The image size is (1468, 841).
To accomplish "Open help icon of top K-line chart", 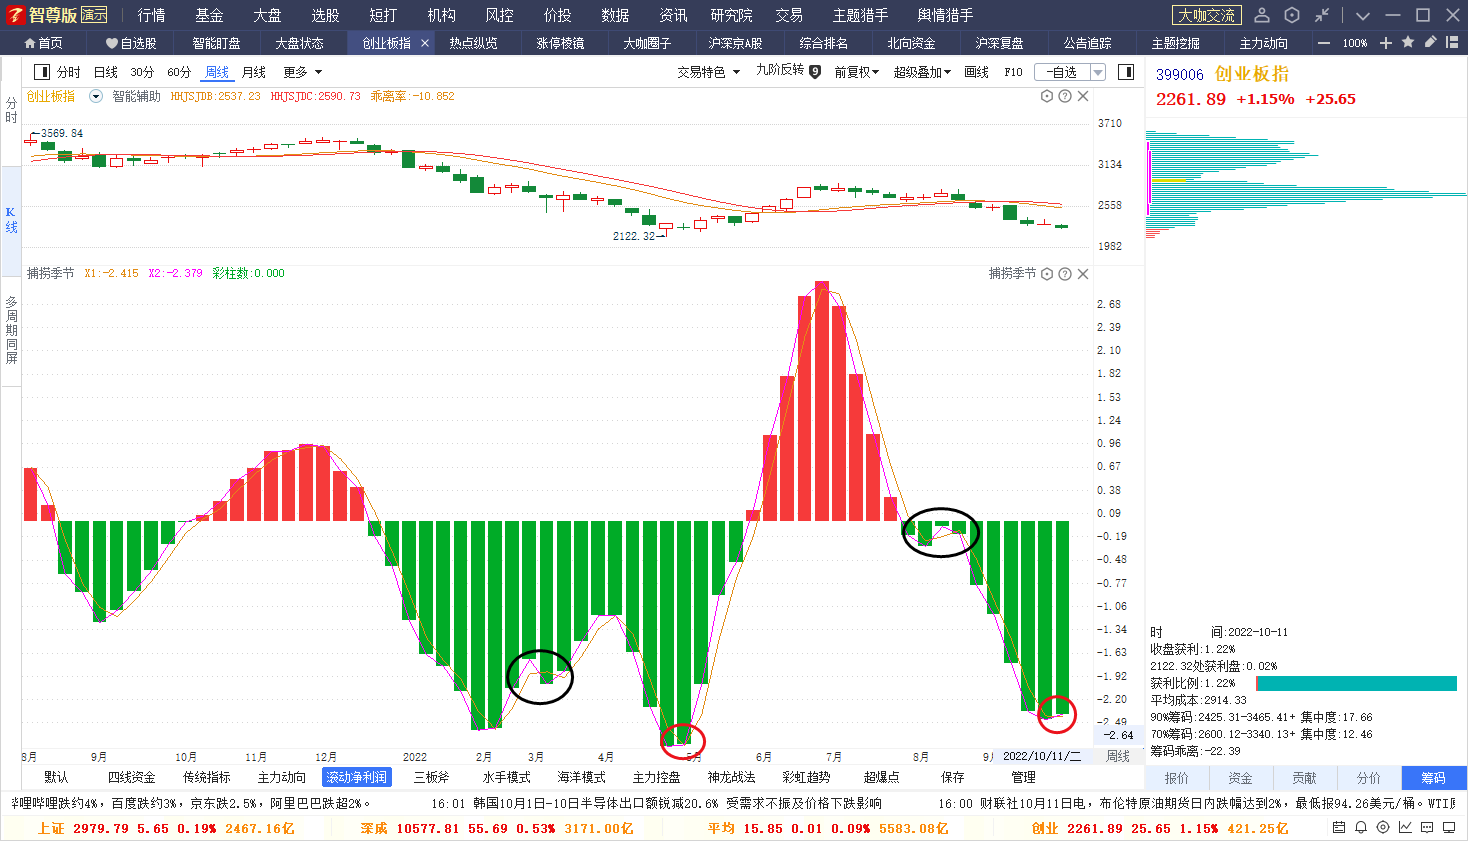I will 1065,96.
